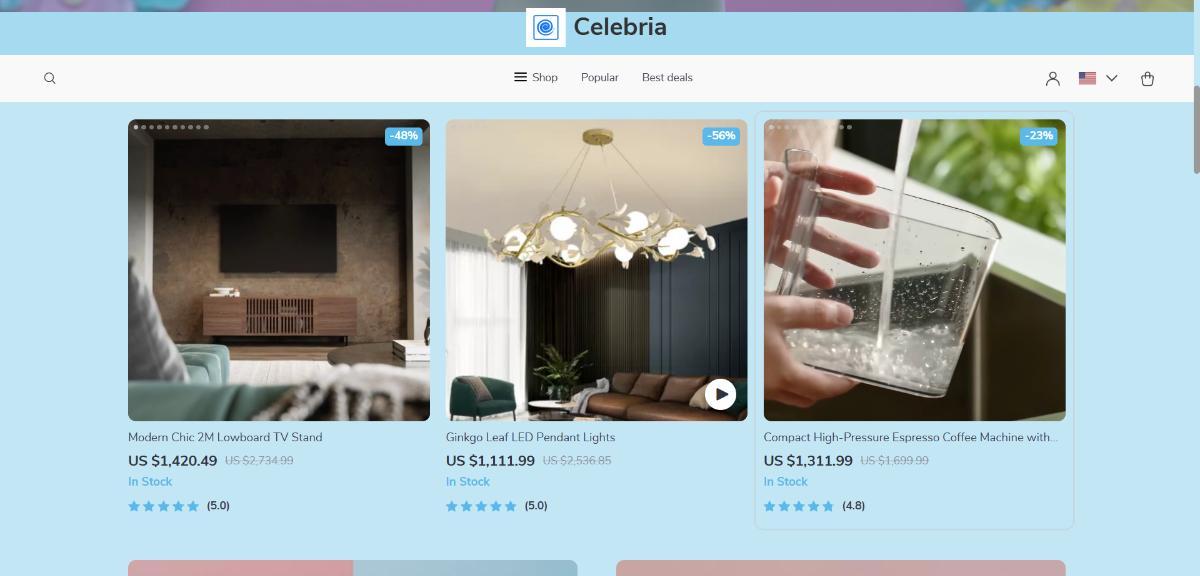
Task: Click the US flag icon
Action: coord(1087,78)
